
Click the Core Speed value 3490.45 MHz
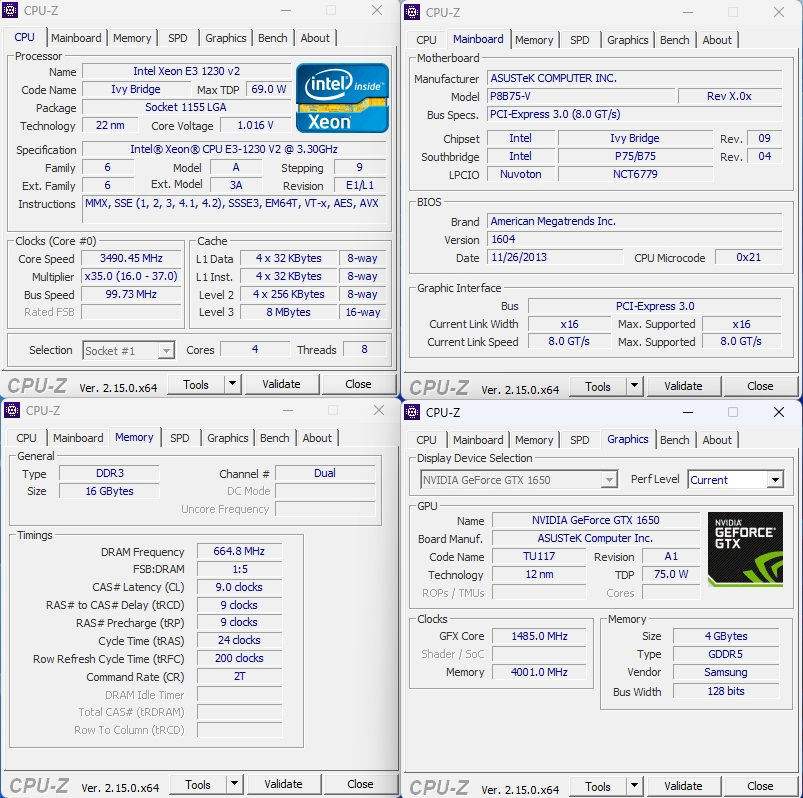coord(131,258)
